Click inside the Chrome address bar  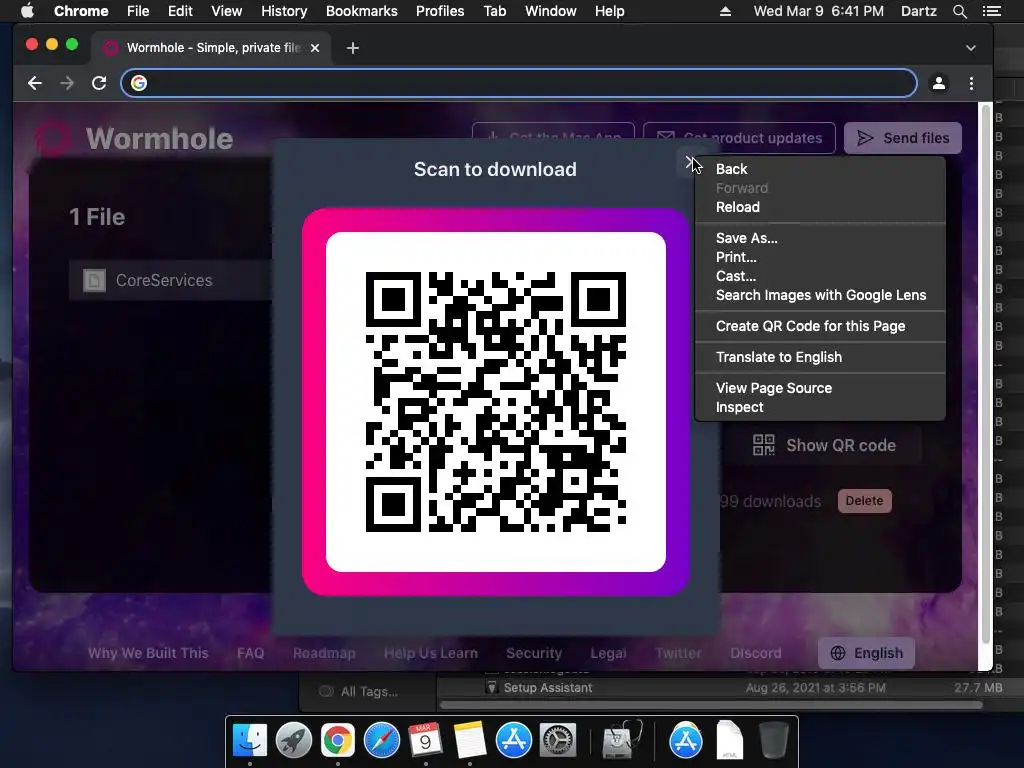pyautogui.click(x=519, y=83)
